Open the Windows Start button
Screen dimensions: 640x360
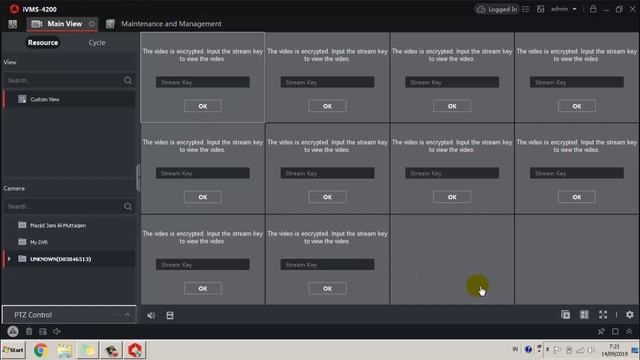(x=13, y=350)
